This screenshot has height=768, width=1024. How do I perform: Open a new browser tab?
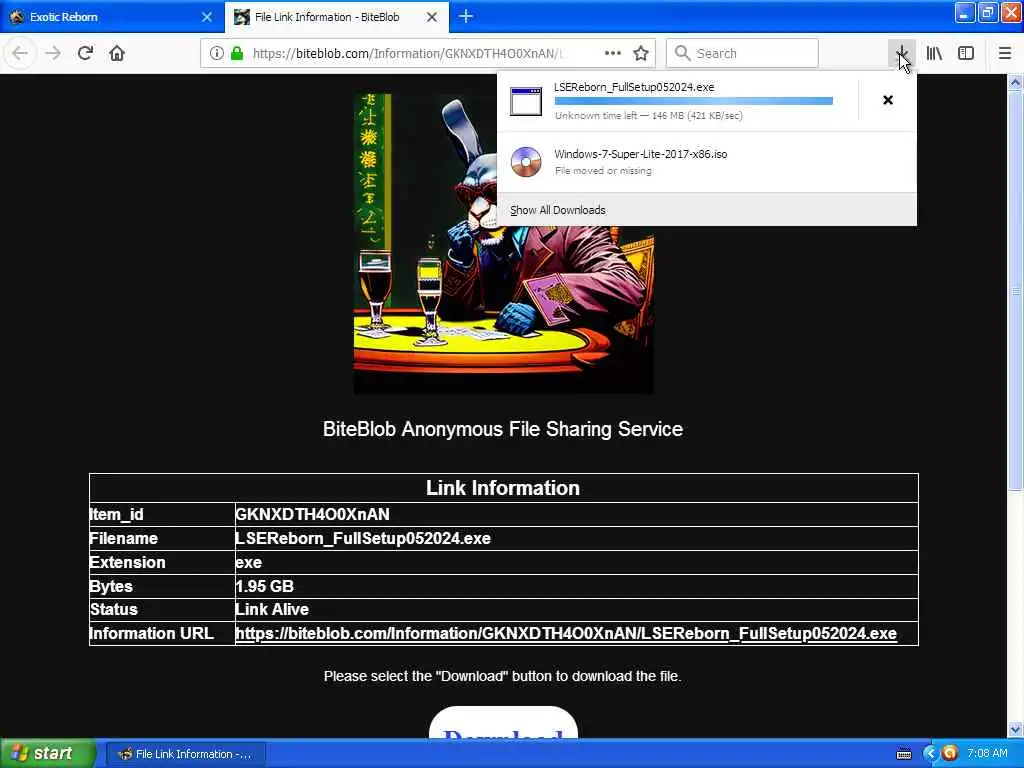(466, 16)
